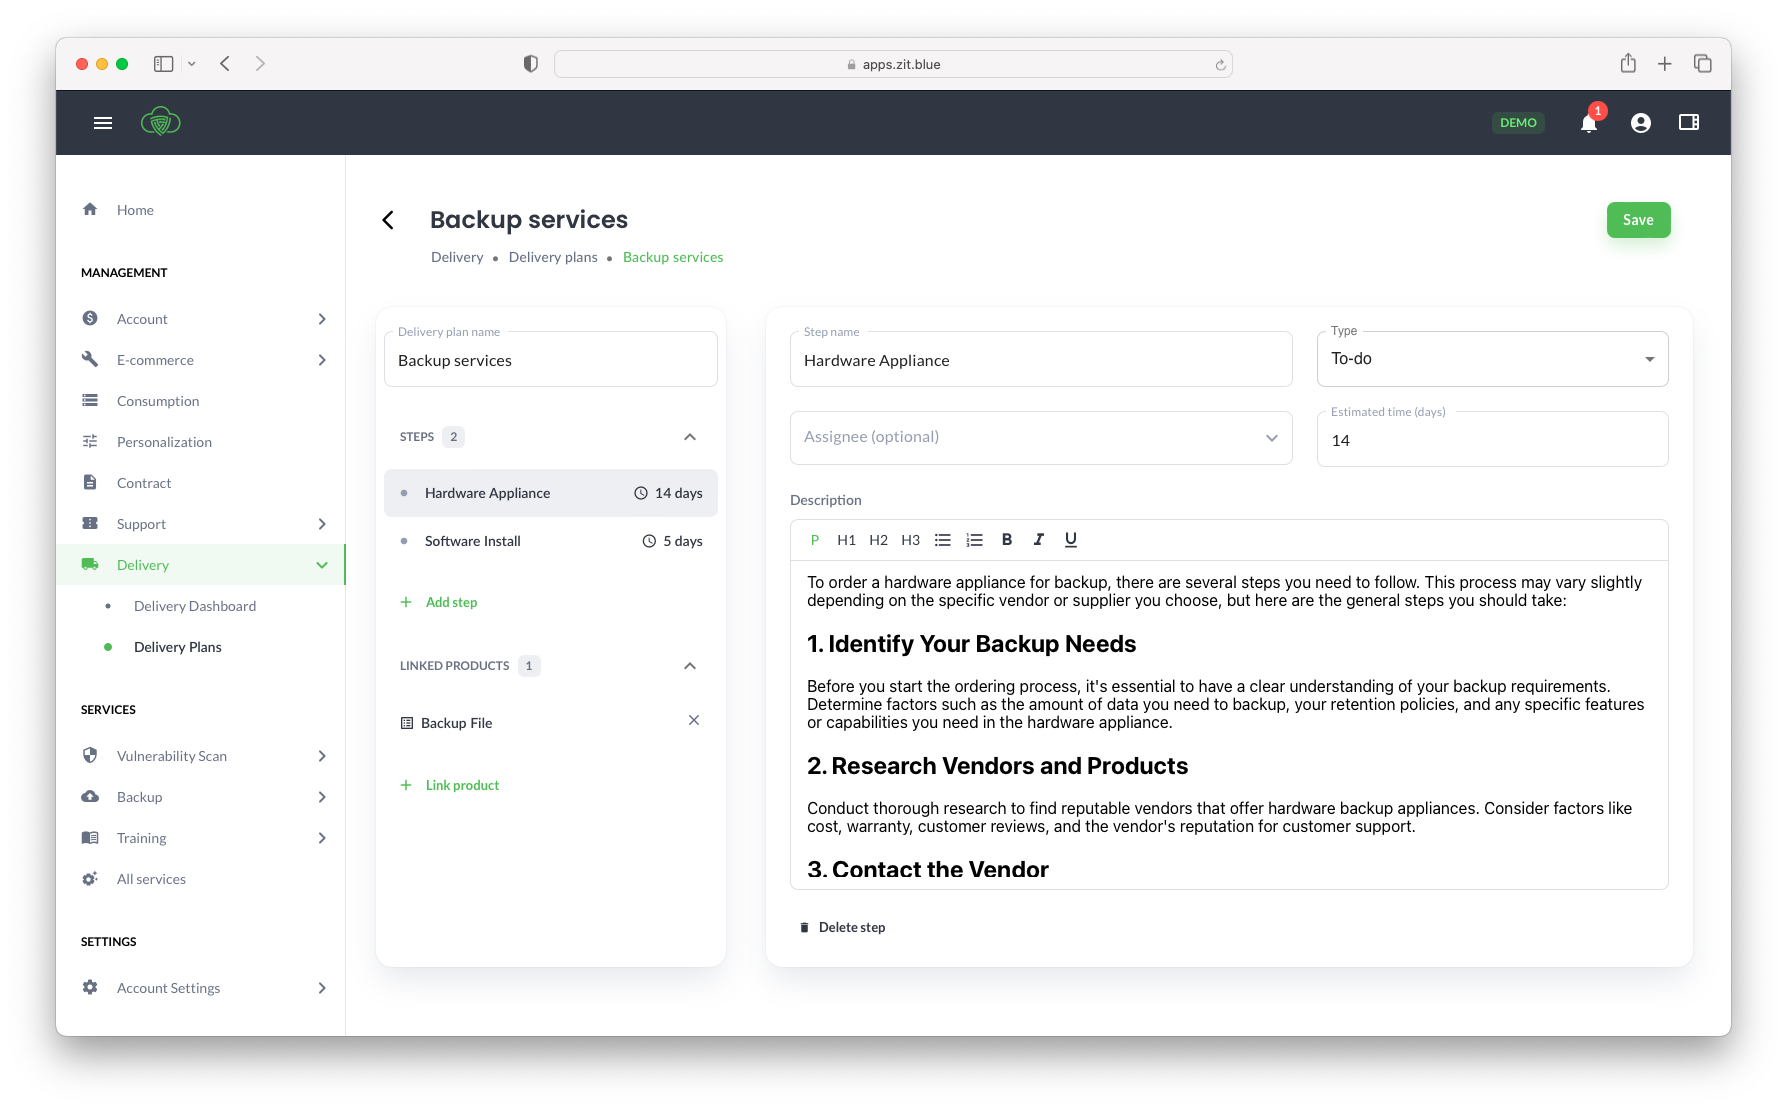Click the Personalization sliders icon
This screenshot has height=1110, width=1787.
(x=90, y=441)
